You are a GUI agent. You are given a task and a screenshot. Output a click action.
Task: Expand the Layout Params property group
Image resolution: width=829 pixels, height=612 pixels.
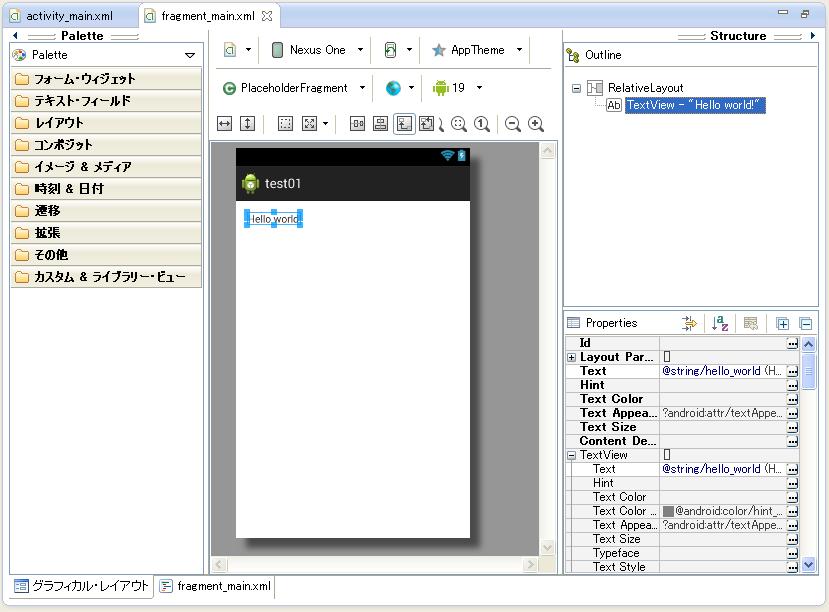coord(572,358)
